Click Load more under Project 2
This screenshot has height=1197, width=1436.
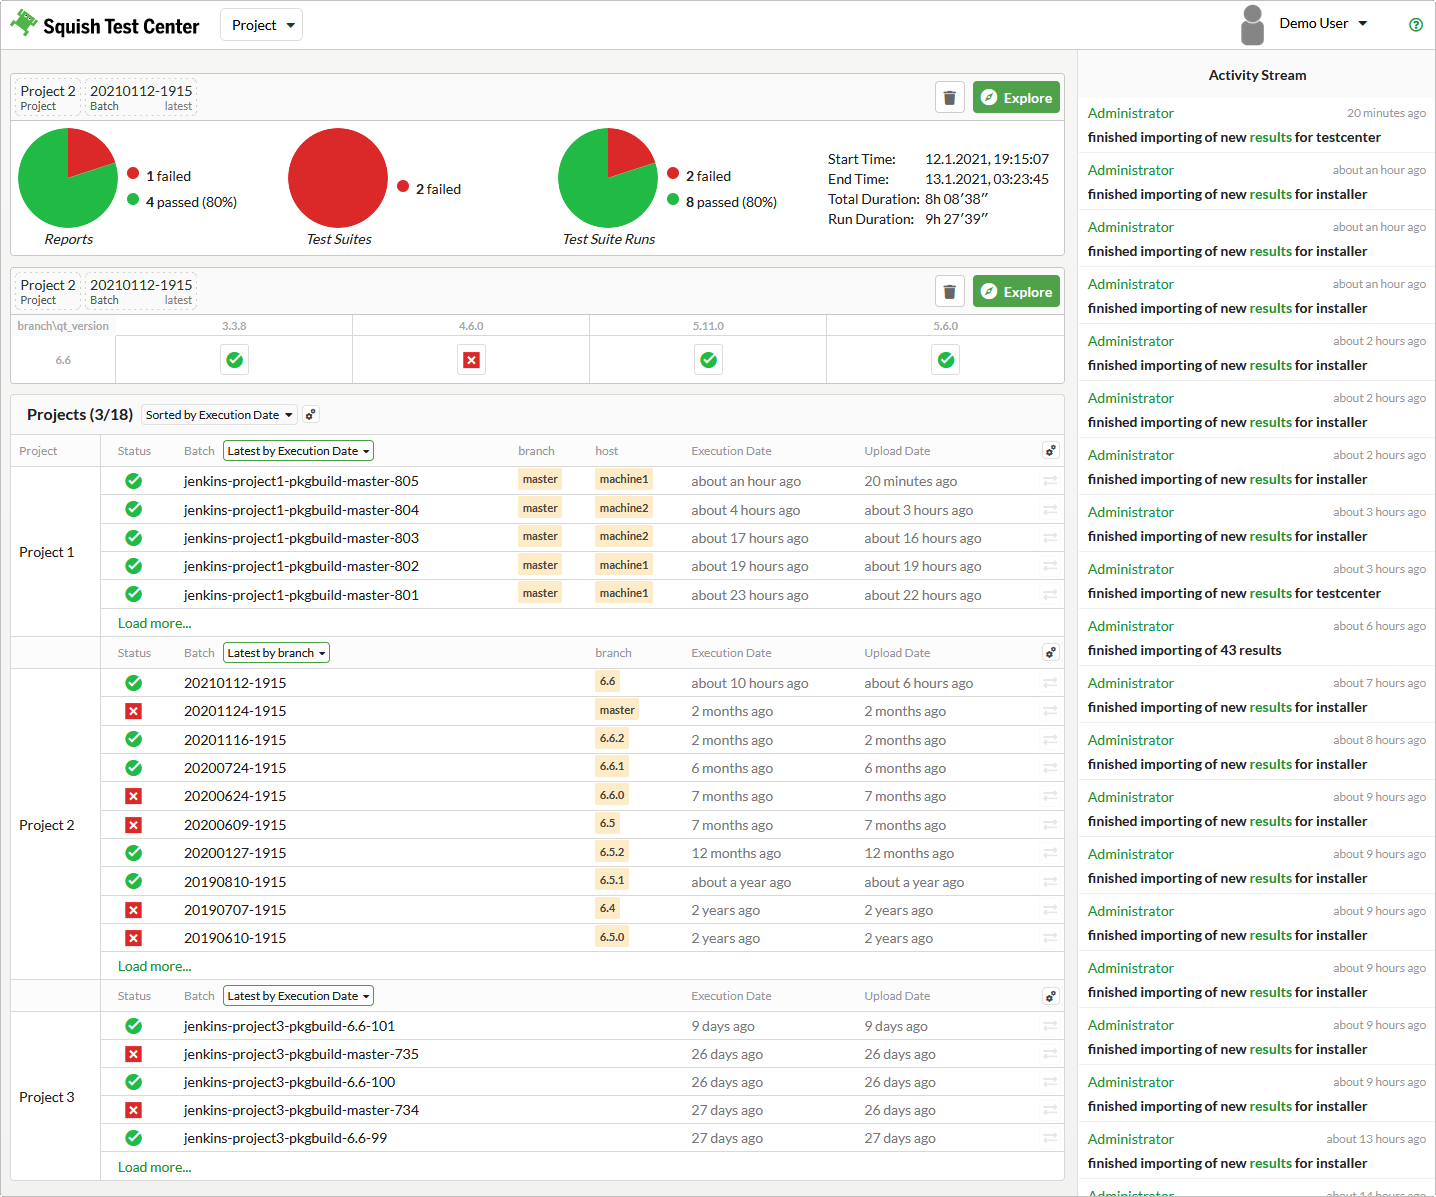(x=154, y=966)
